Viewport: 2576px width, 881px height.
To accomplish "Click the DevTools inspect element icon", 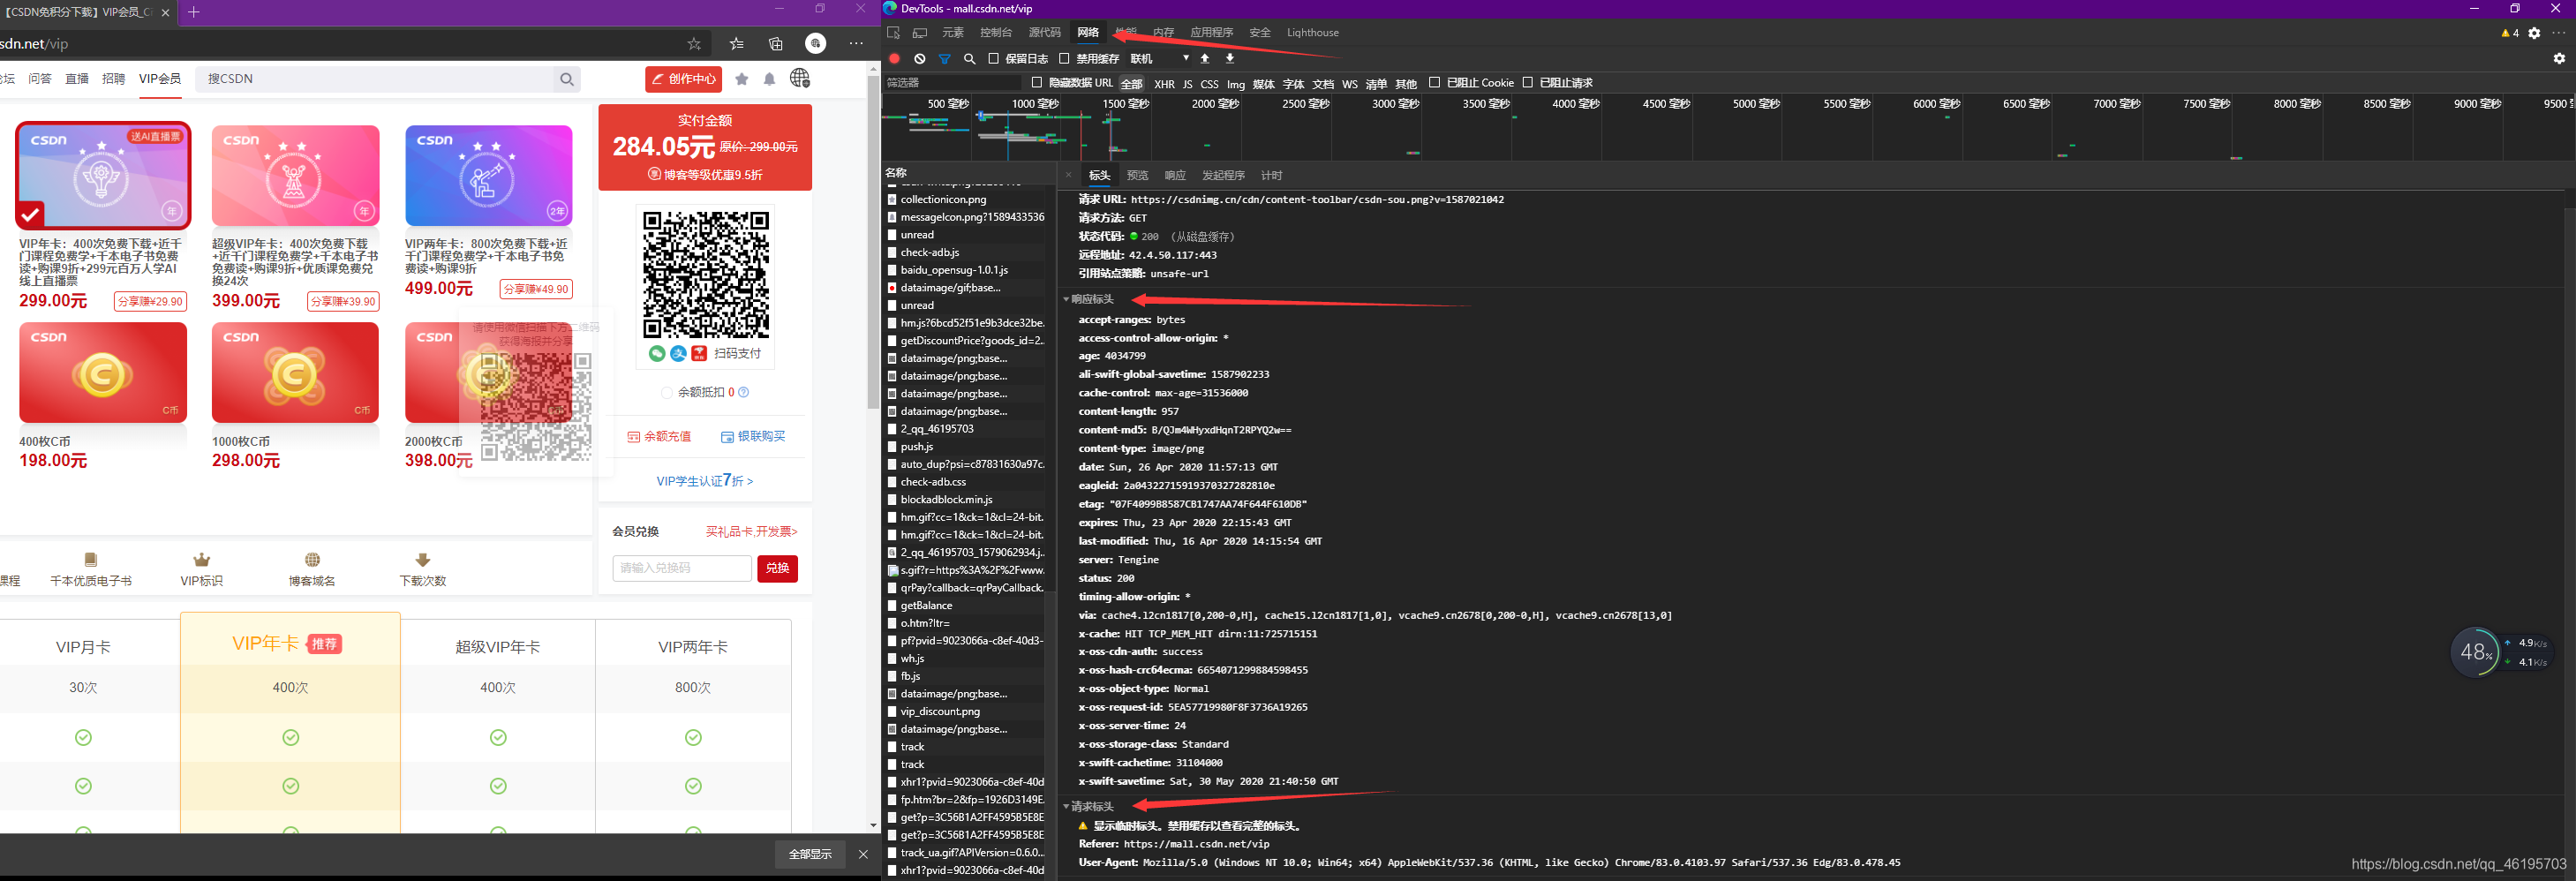I will pos(894,33).
